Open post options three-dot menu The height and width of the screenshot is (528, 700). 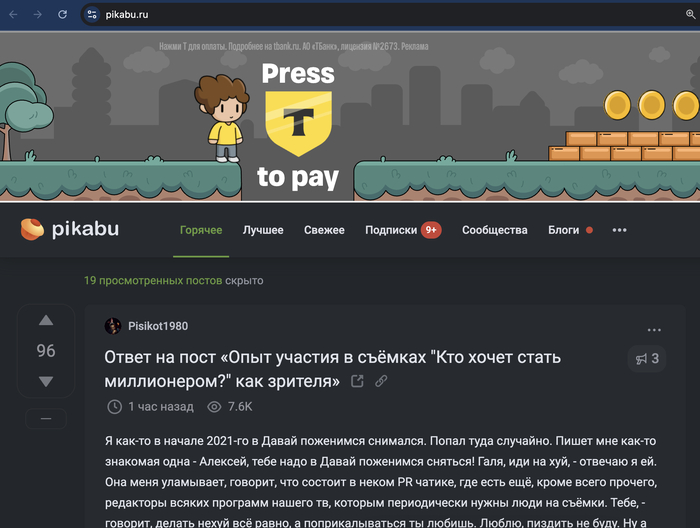click(x=654, y=330)
